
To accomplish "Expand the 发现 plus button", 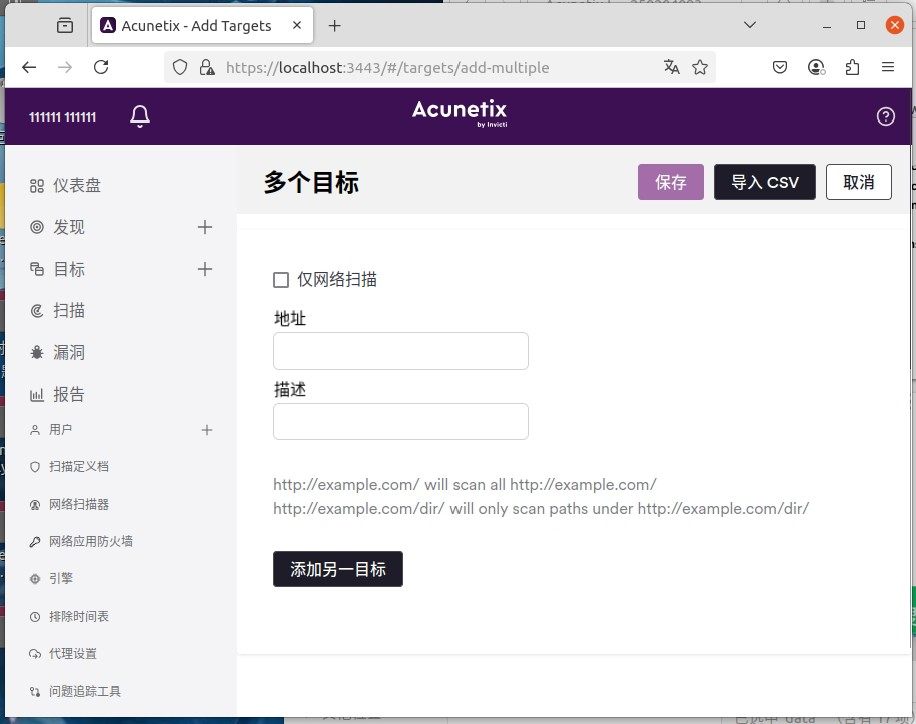I will [205, 227].
